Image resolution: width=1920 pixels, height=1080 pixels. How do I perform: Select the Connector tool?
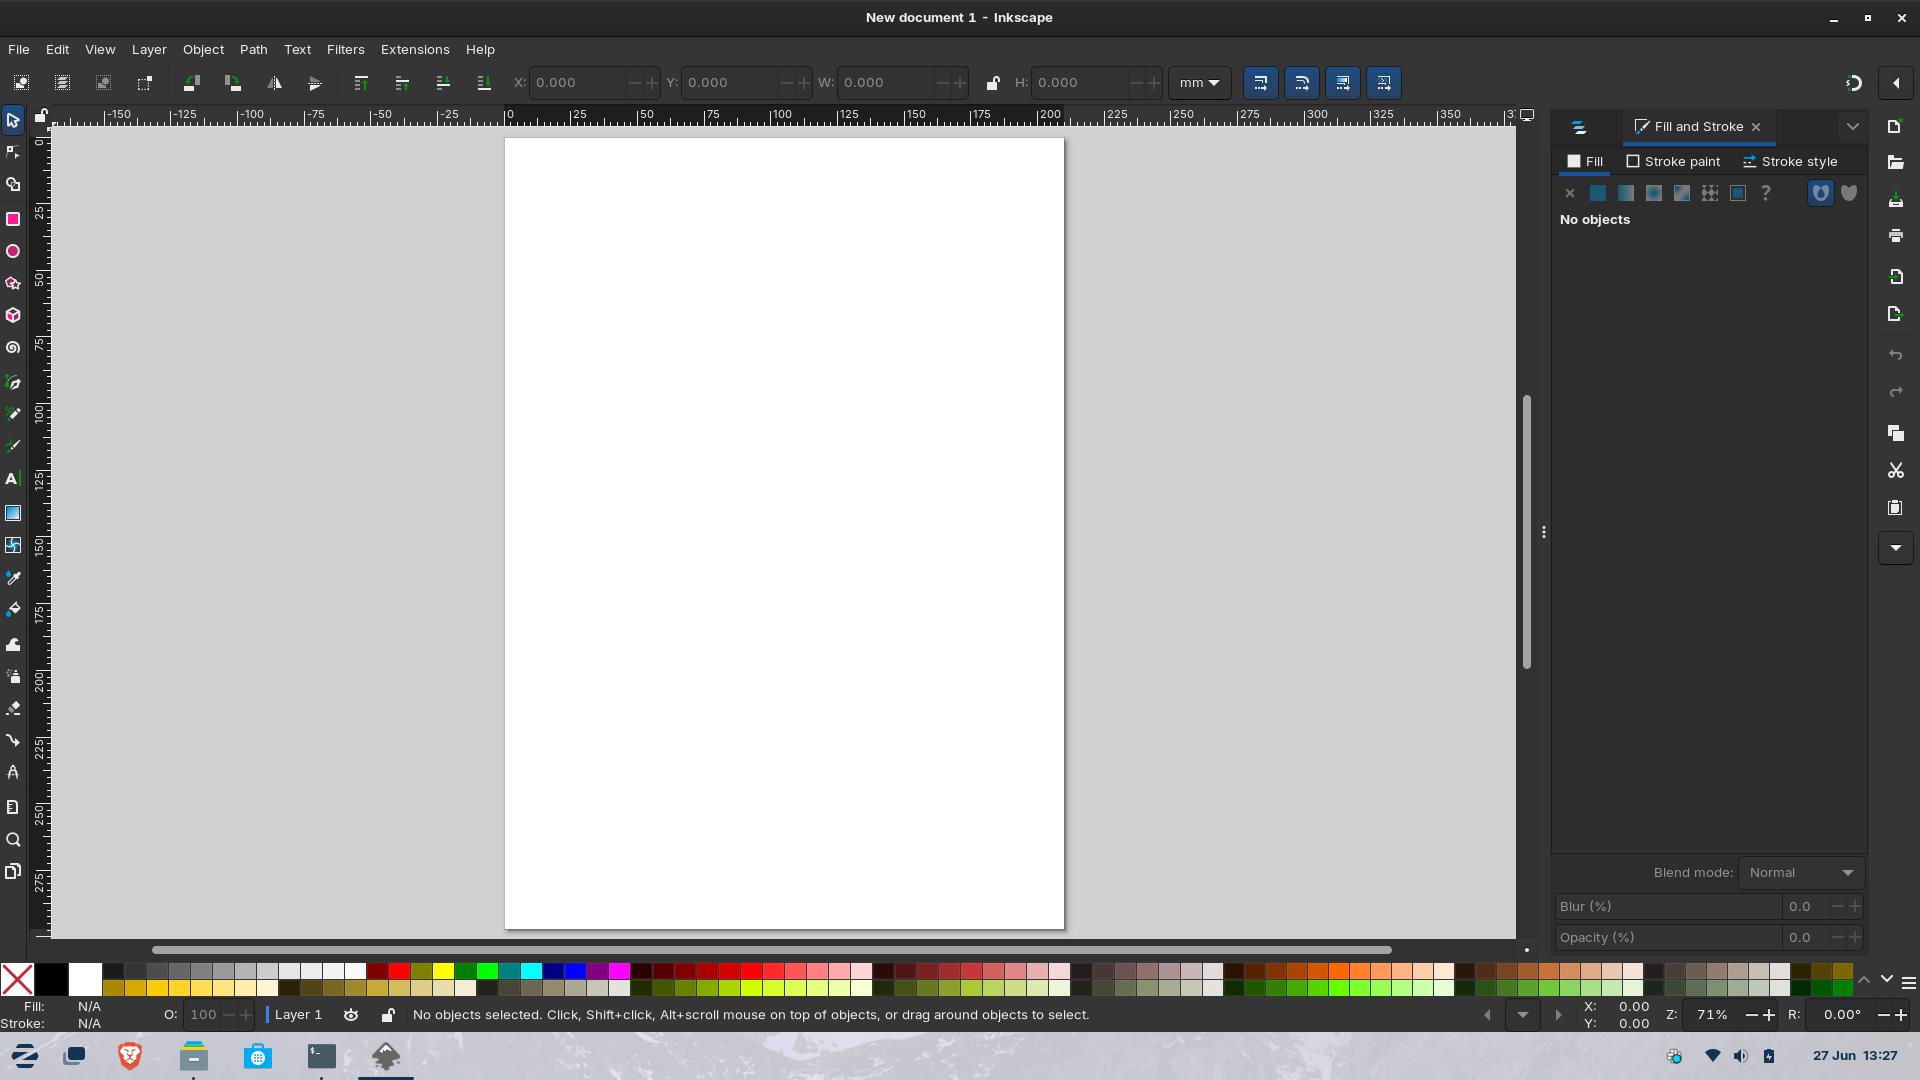[x=13, y=741]
